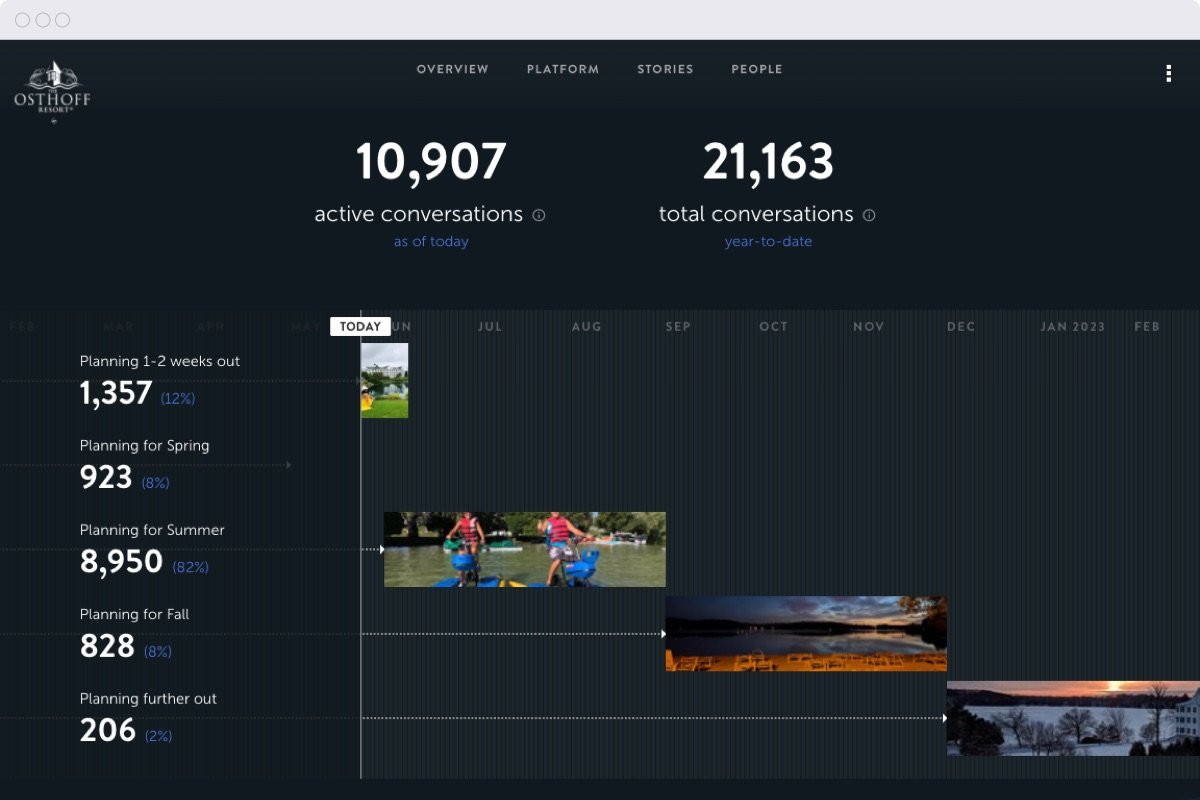Open the three-dot overflow menu

(x=1168, y=73)
